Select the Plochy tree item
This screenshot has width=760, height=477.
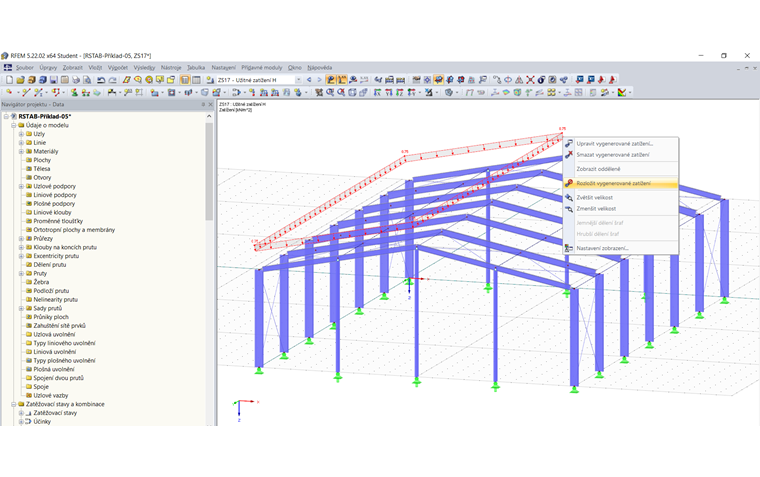coord(42,160)
